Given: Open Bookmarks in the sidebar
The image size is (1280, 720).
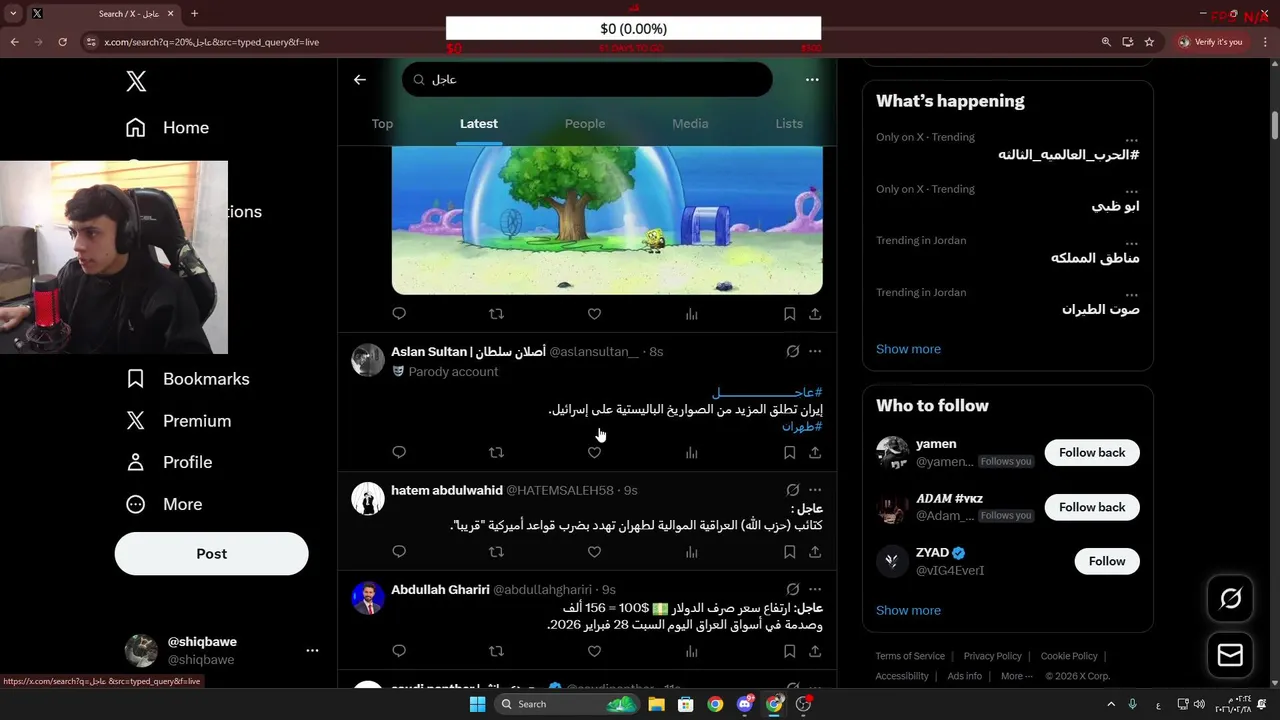Looking at the screenshot, I should tap(187, 379).
